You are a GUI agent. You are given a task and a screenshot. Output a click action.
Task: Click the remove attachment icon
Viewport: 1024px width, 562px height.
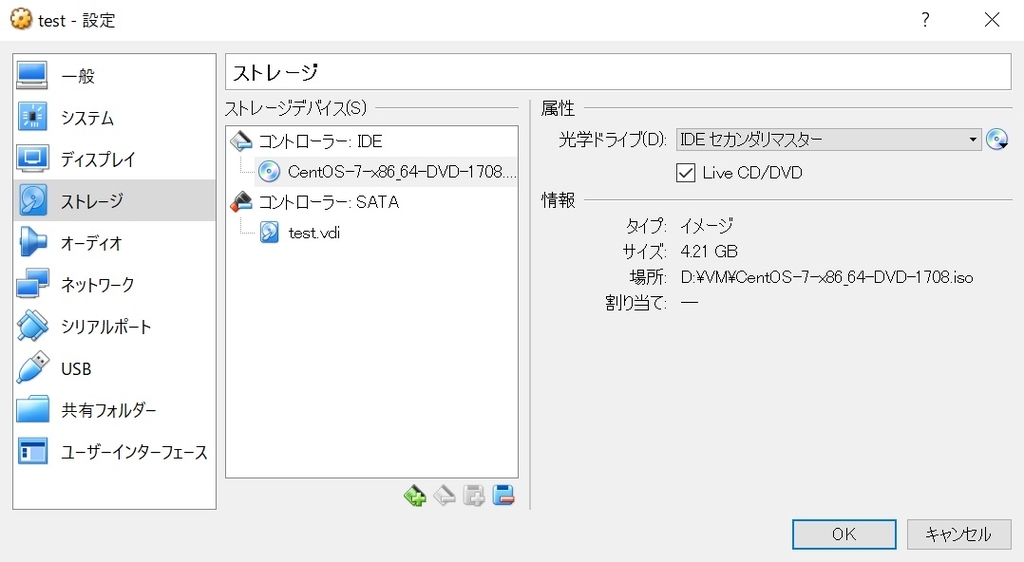[504, 496]
